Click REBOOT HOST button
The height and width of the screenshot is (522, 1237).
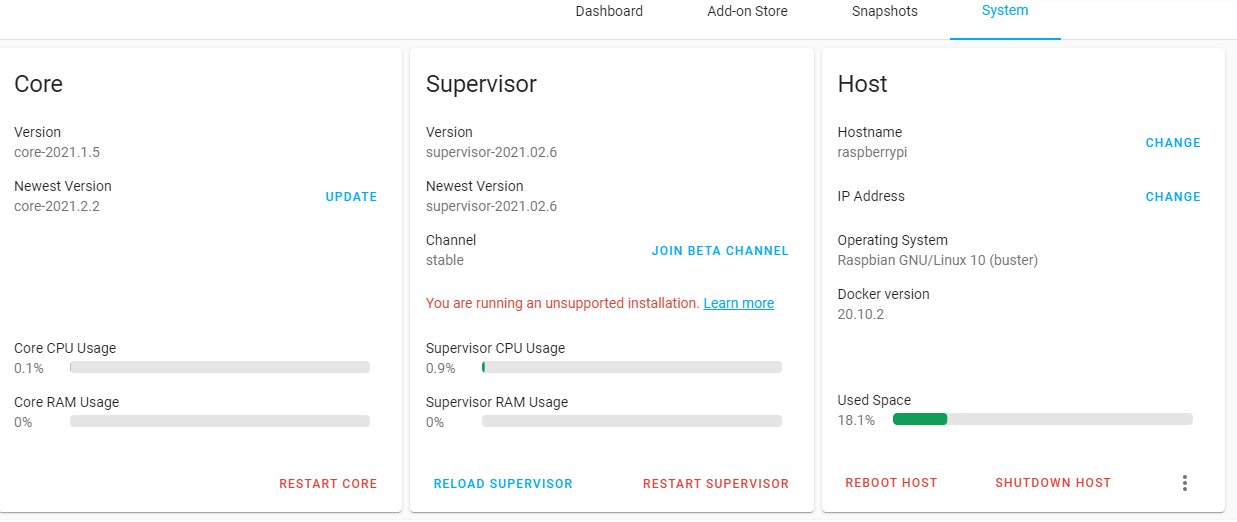(x=891, y=483)
